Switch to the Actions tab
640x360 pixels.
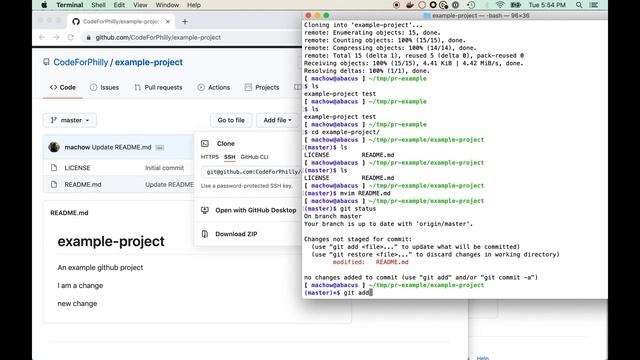click(x=214, y=87)
